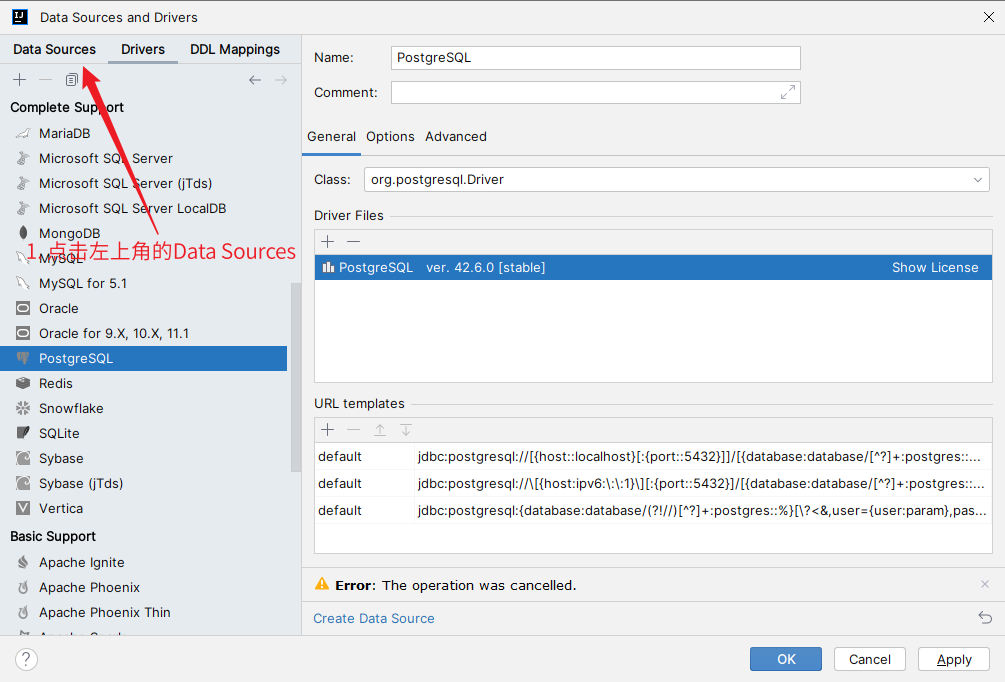Open the Class dropdown for org.postgresql.Driver
Screen dimensions: 1005x682
[x=978, y=180]
